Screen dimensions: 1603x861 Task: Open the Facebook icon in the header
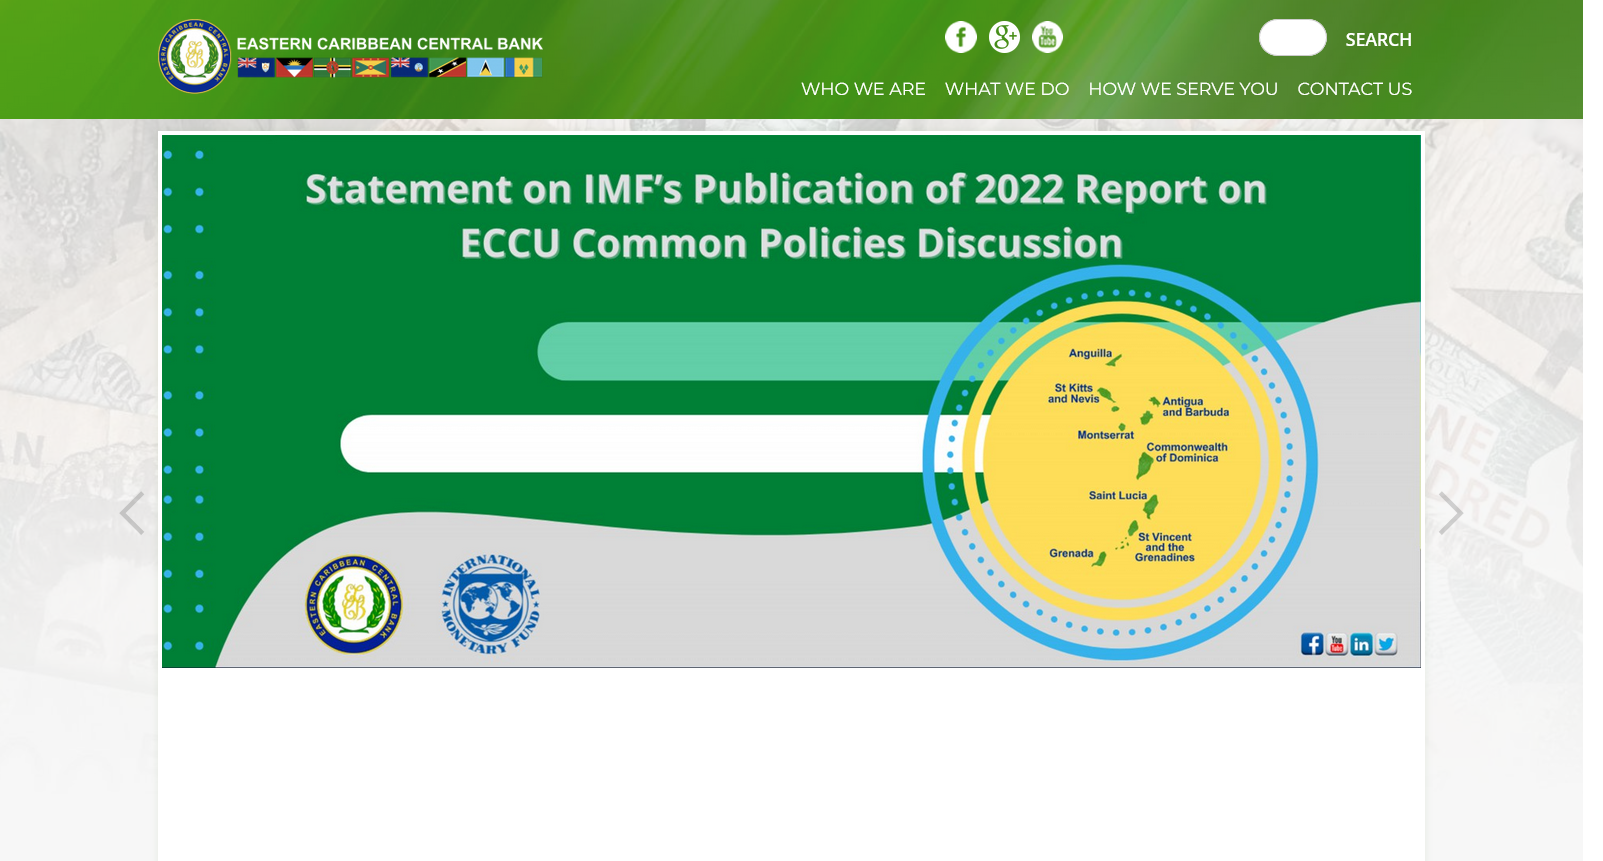pos(960,38)
